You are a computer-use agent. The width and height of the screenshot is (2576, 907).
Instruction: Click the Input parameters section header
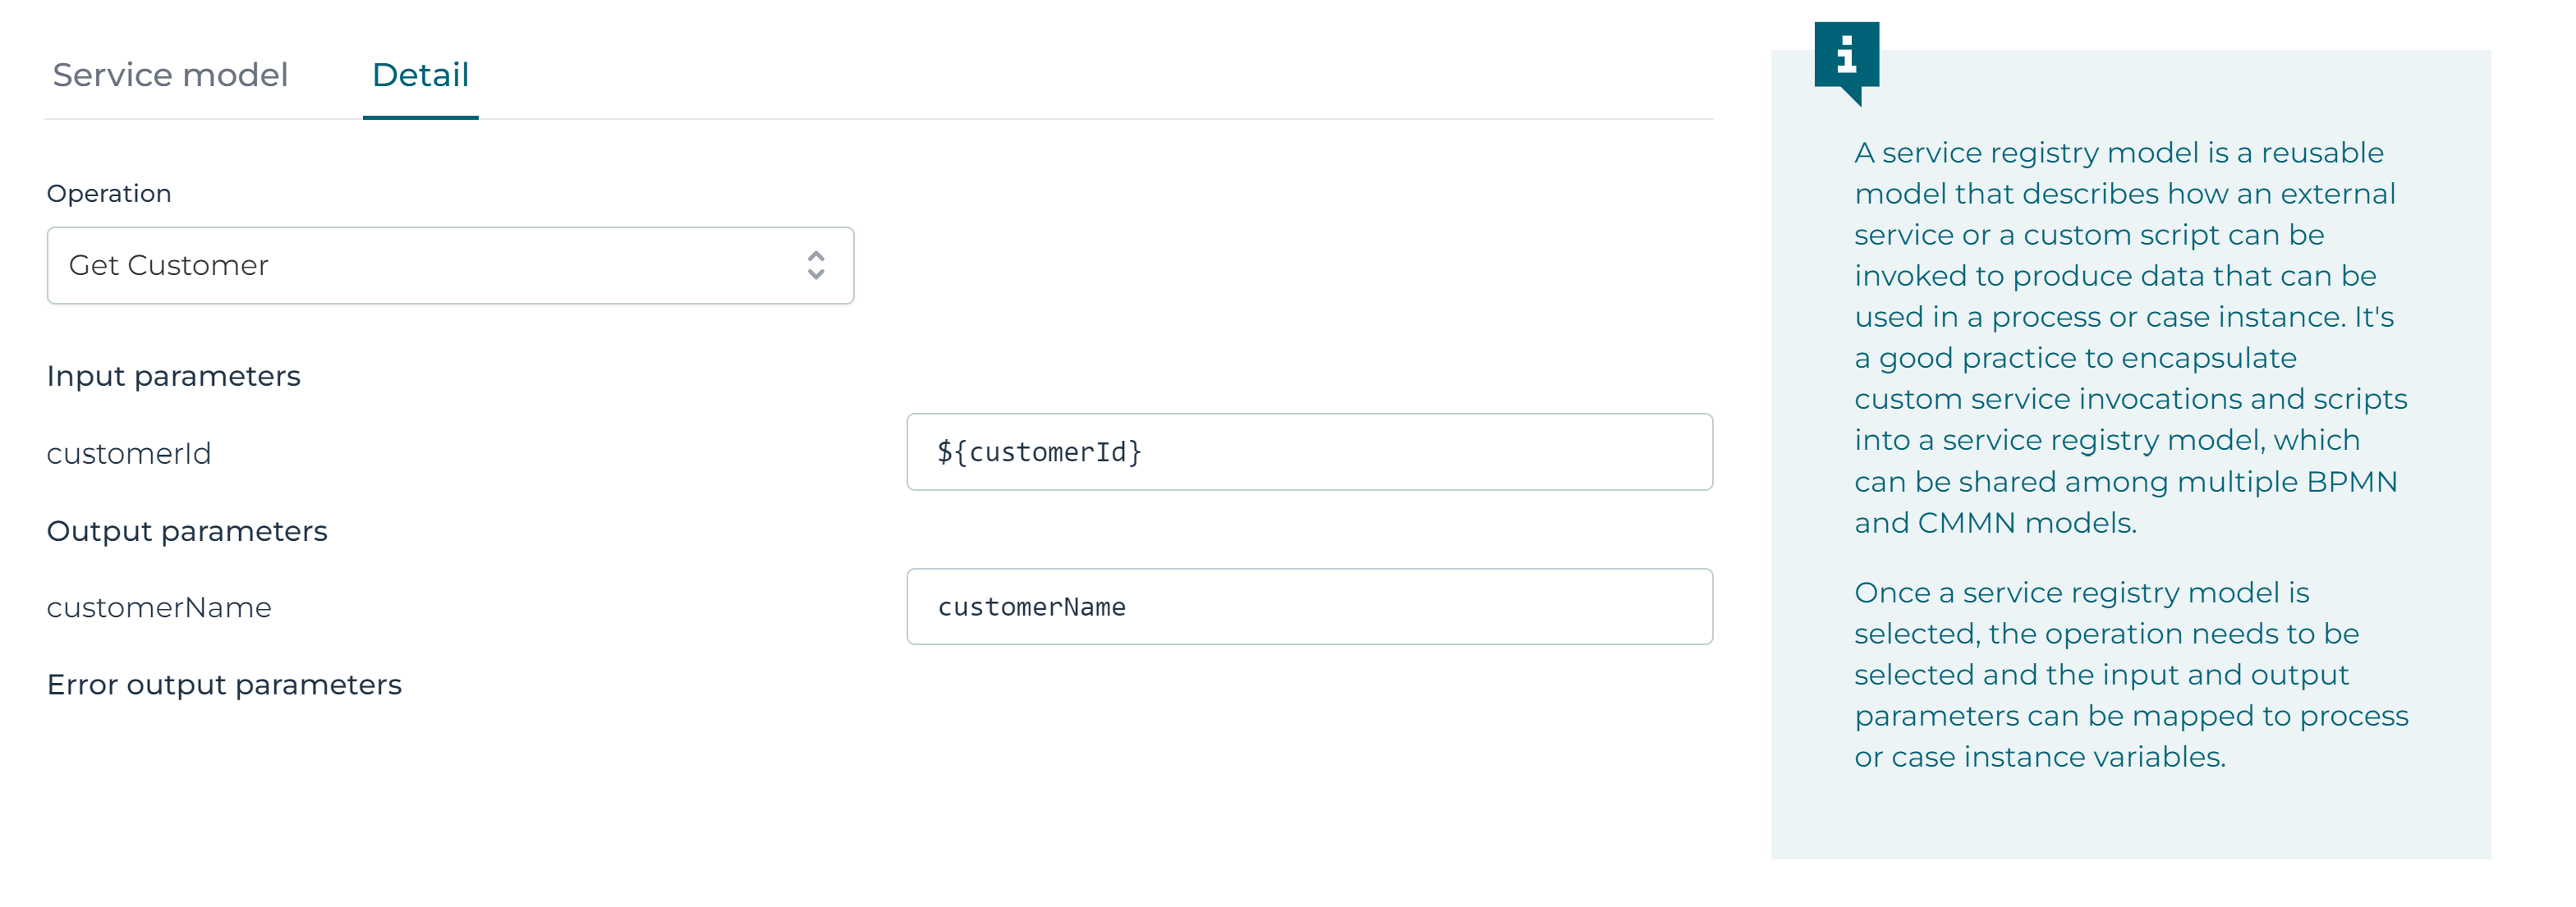173,375
